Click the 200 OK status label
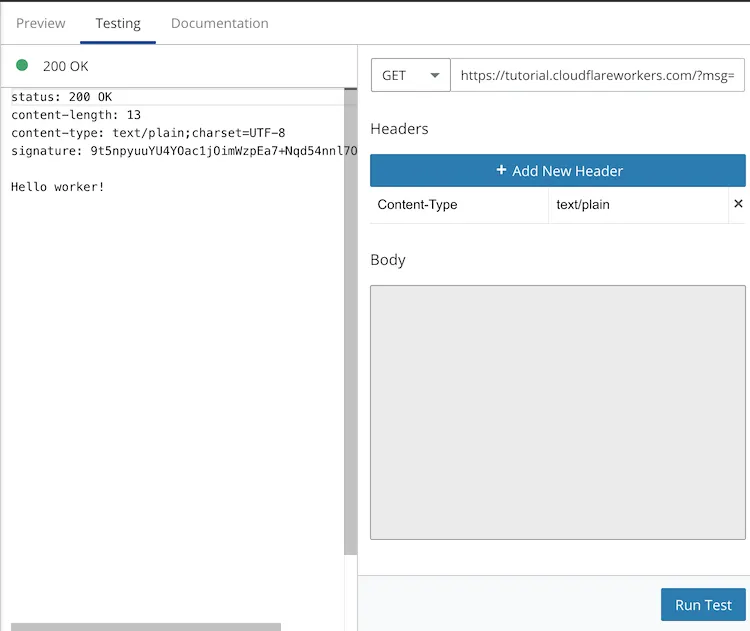 coord(66,66)
